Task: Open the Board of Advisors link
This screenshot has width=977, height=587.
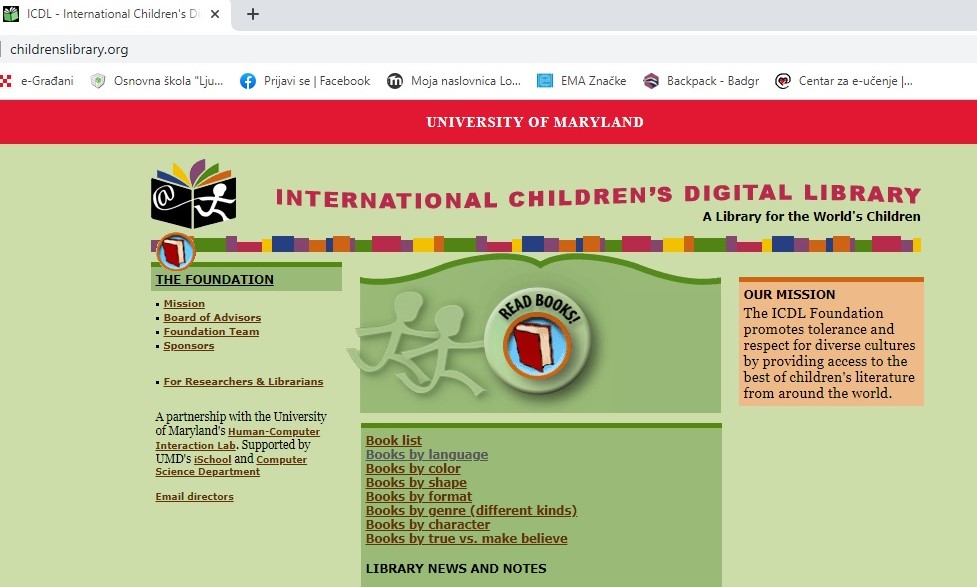Action: click(x=212, y=318)
